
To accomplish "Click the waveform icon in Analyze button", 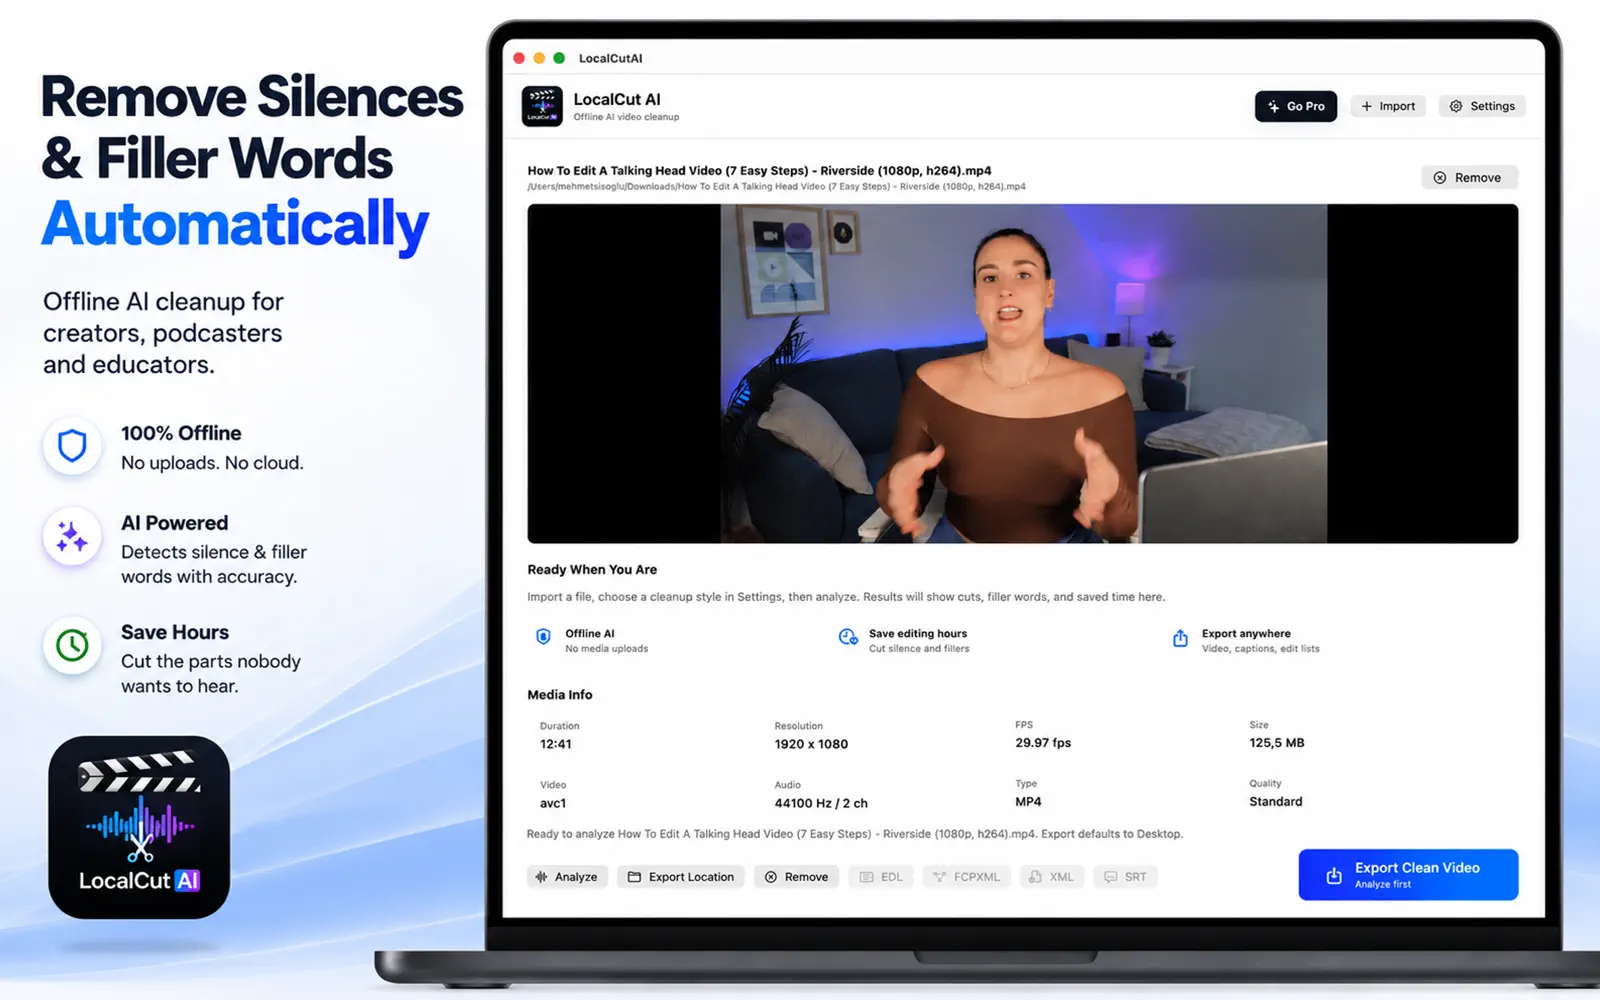I will point(541,877).
